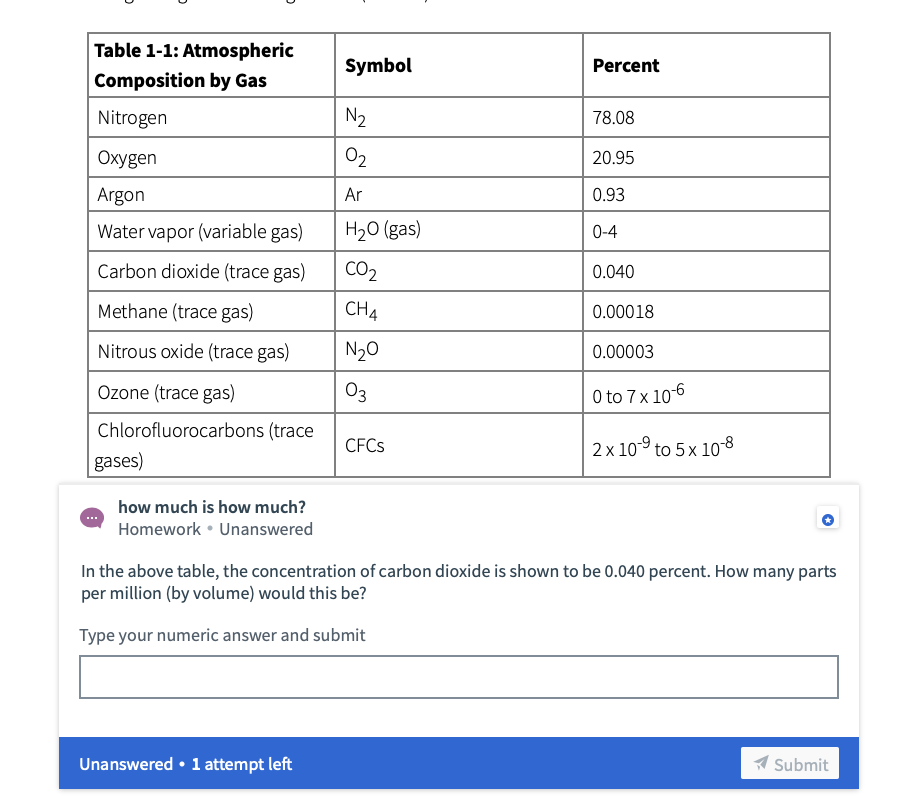Click the blue star bookmark icon
912x808 pixels.
tap(828, 518)
